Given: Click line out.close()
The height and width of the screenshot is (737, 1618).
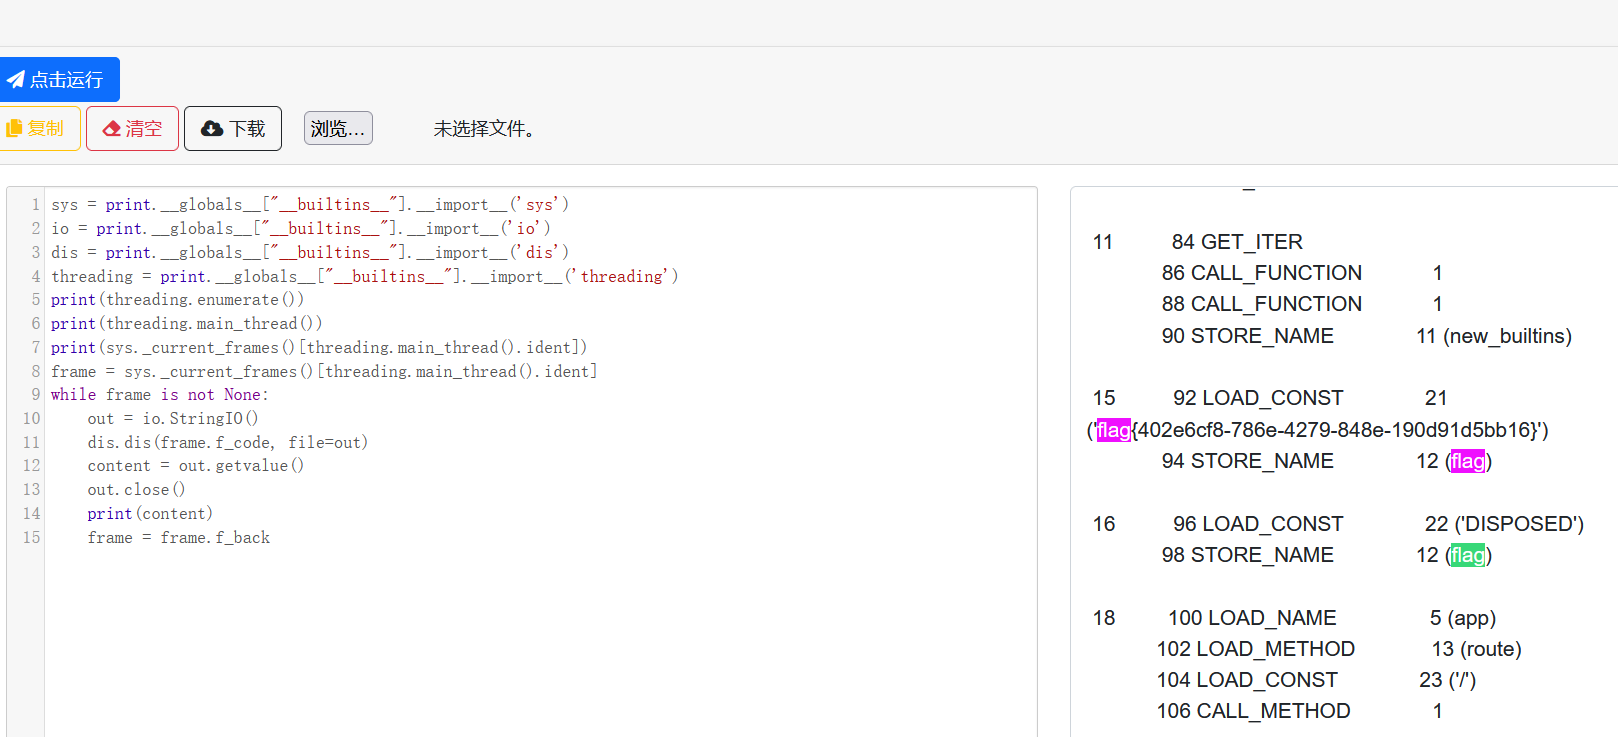Looking at the screenshot, I should (x=136, y=489).
